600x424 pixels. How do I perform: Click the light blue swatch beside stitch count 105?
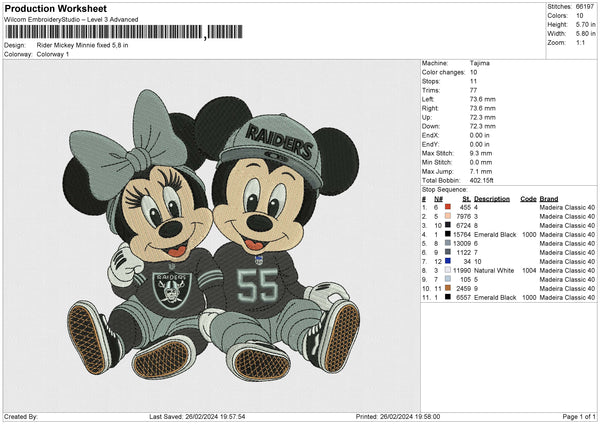(448, 279)
